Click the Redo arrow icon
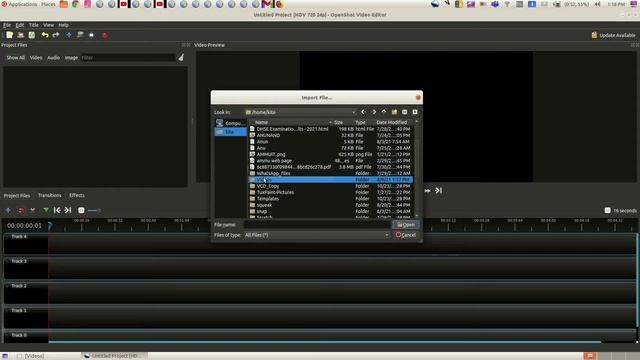This screenshot has height=360, width=640. point(56,35)
